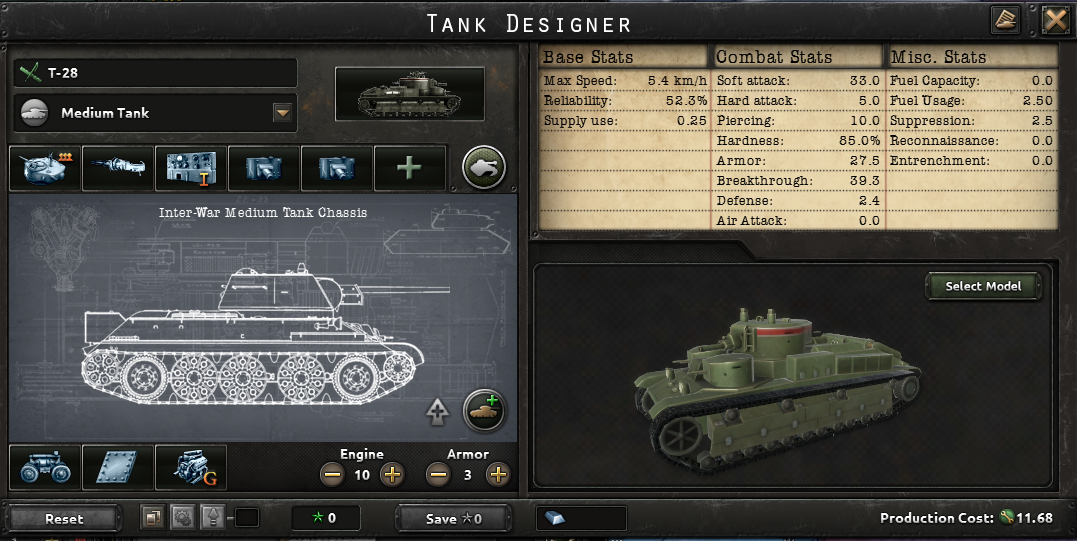Decrease the Engine level with minus
This screenshot has width=1077, height=541.
(332, 474)
